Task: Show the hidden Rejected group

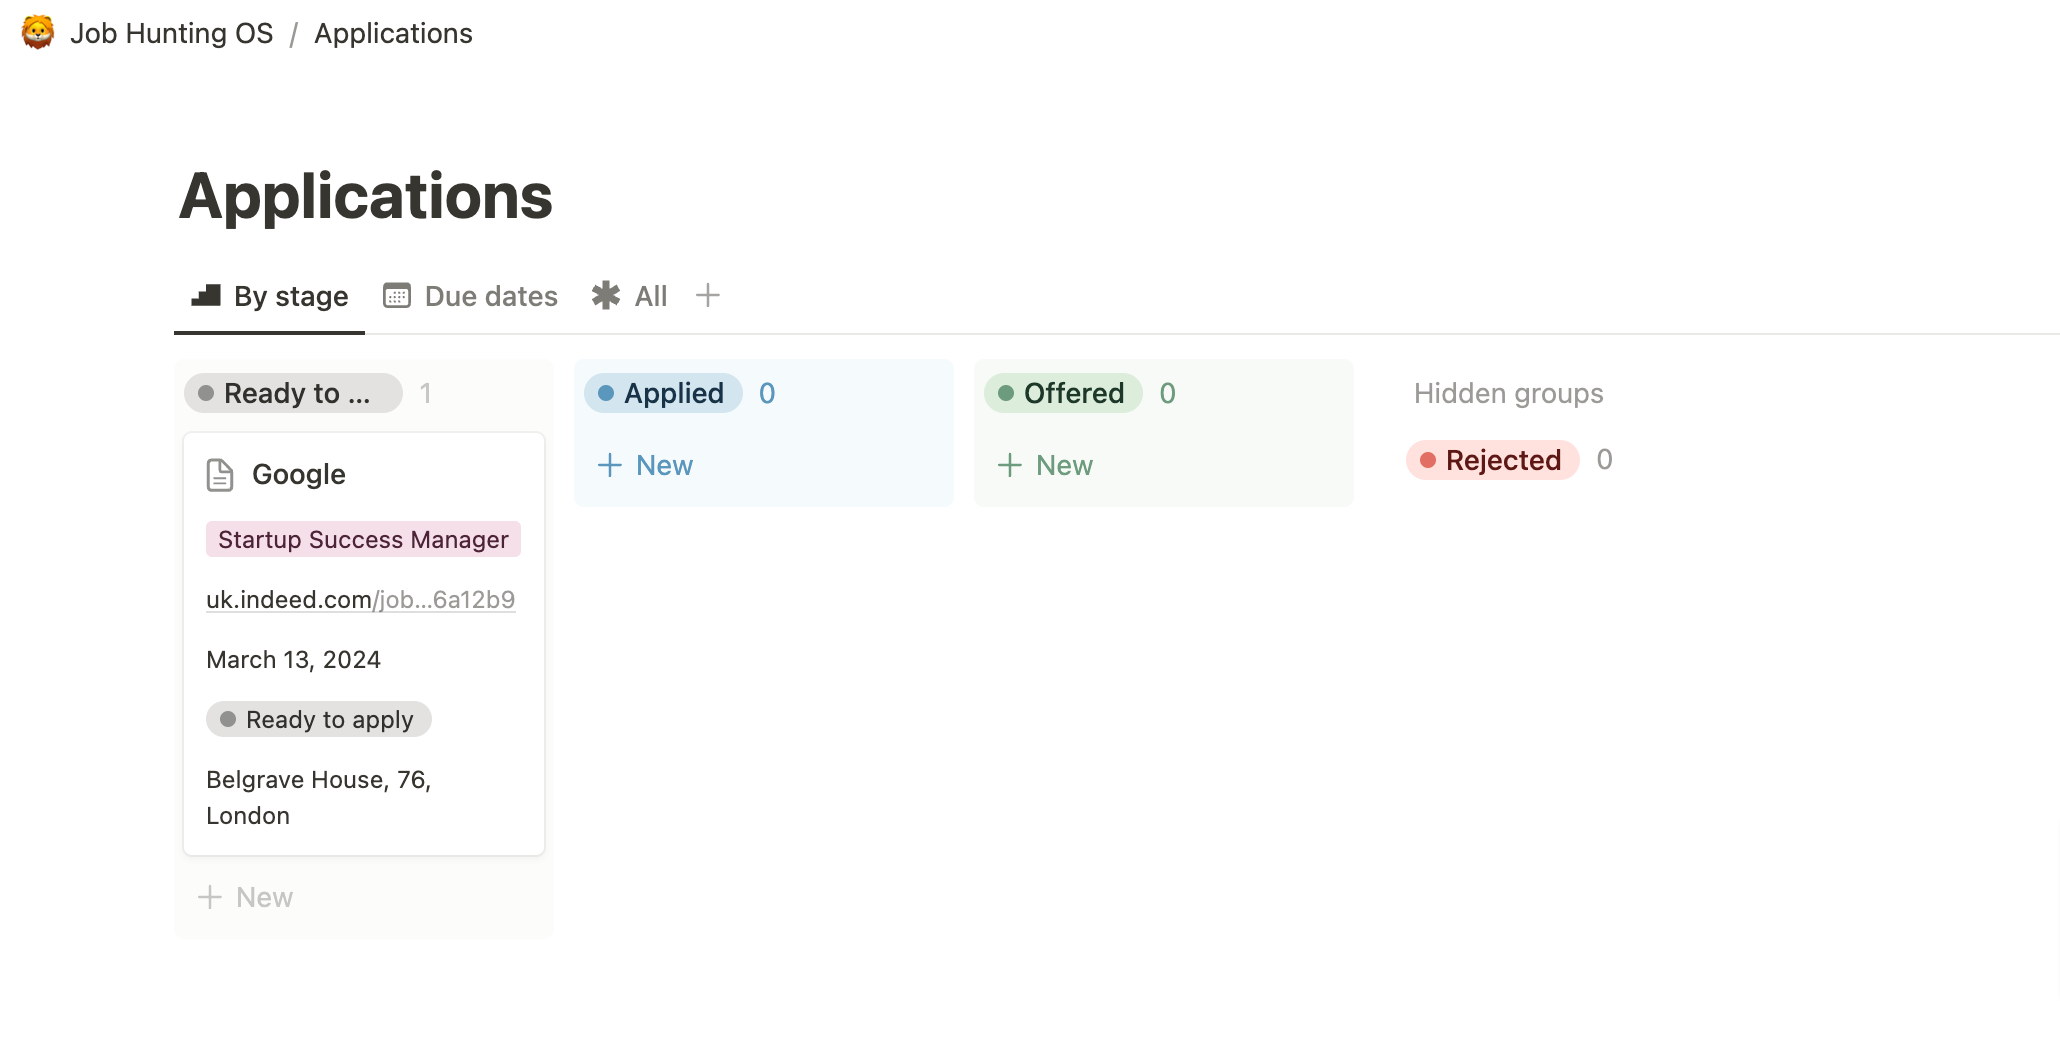Action: [1492, 460]
